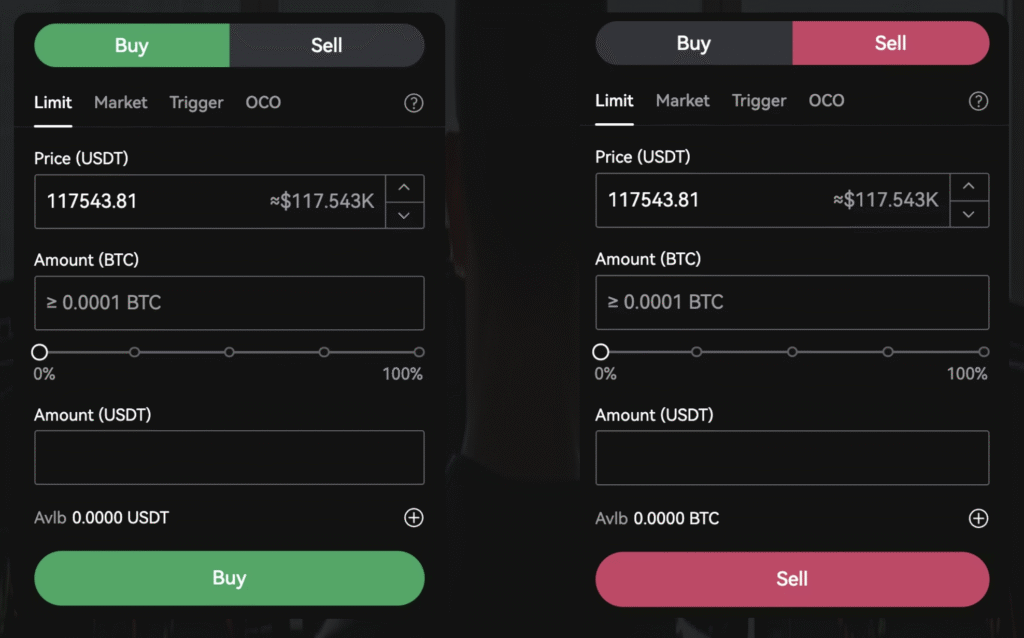1024x638 pixels.
Task: Select OCO tab in the buy panel
Action: click(x=263, y=102)
